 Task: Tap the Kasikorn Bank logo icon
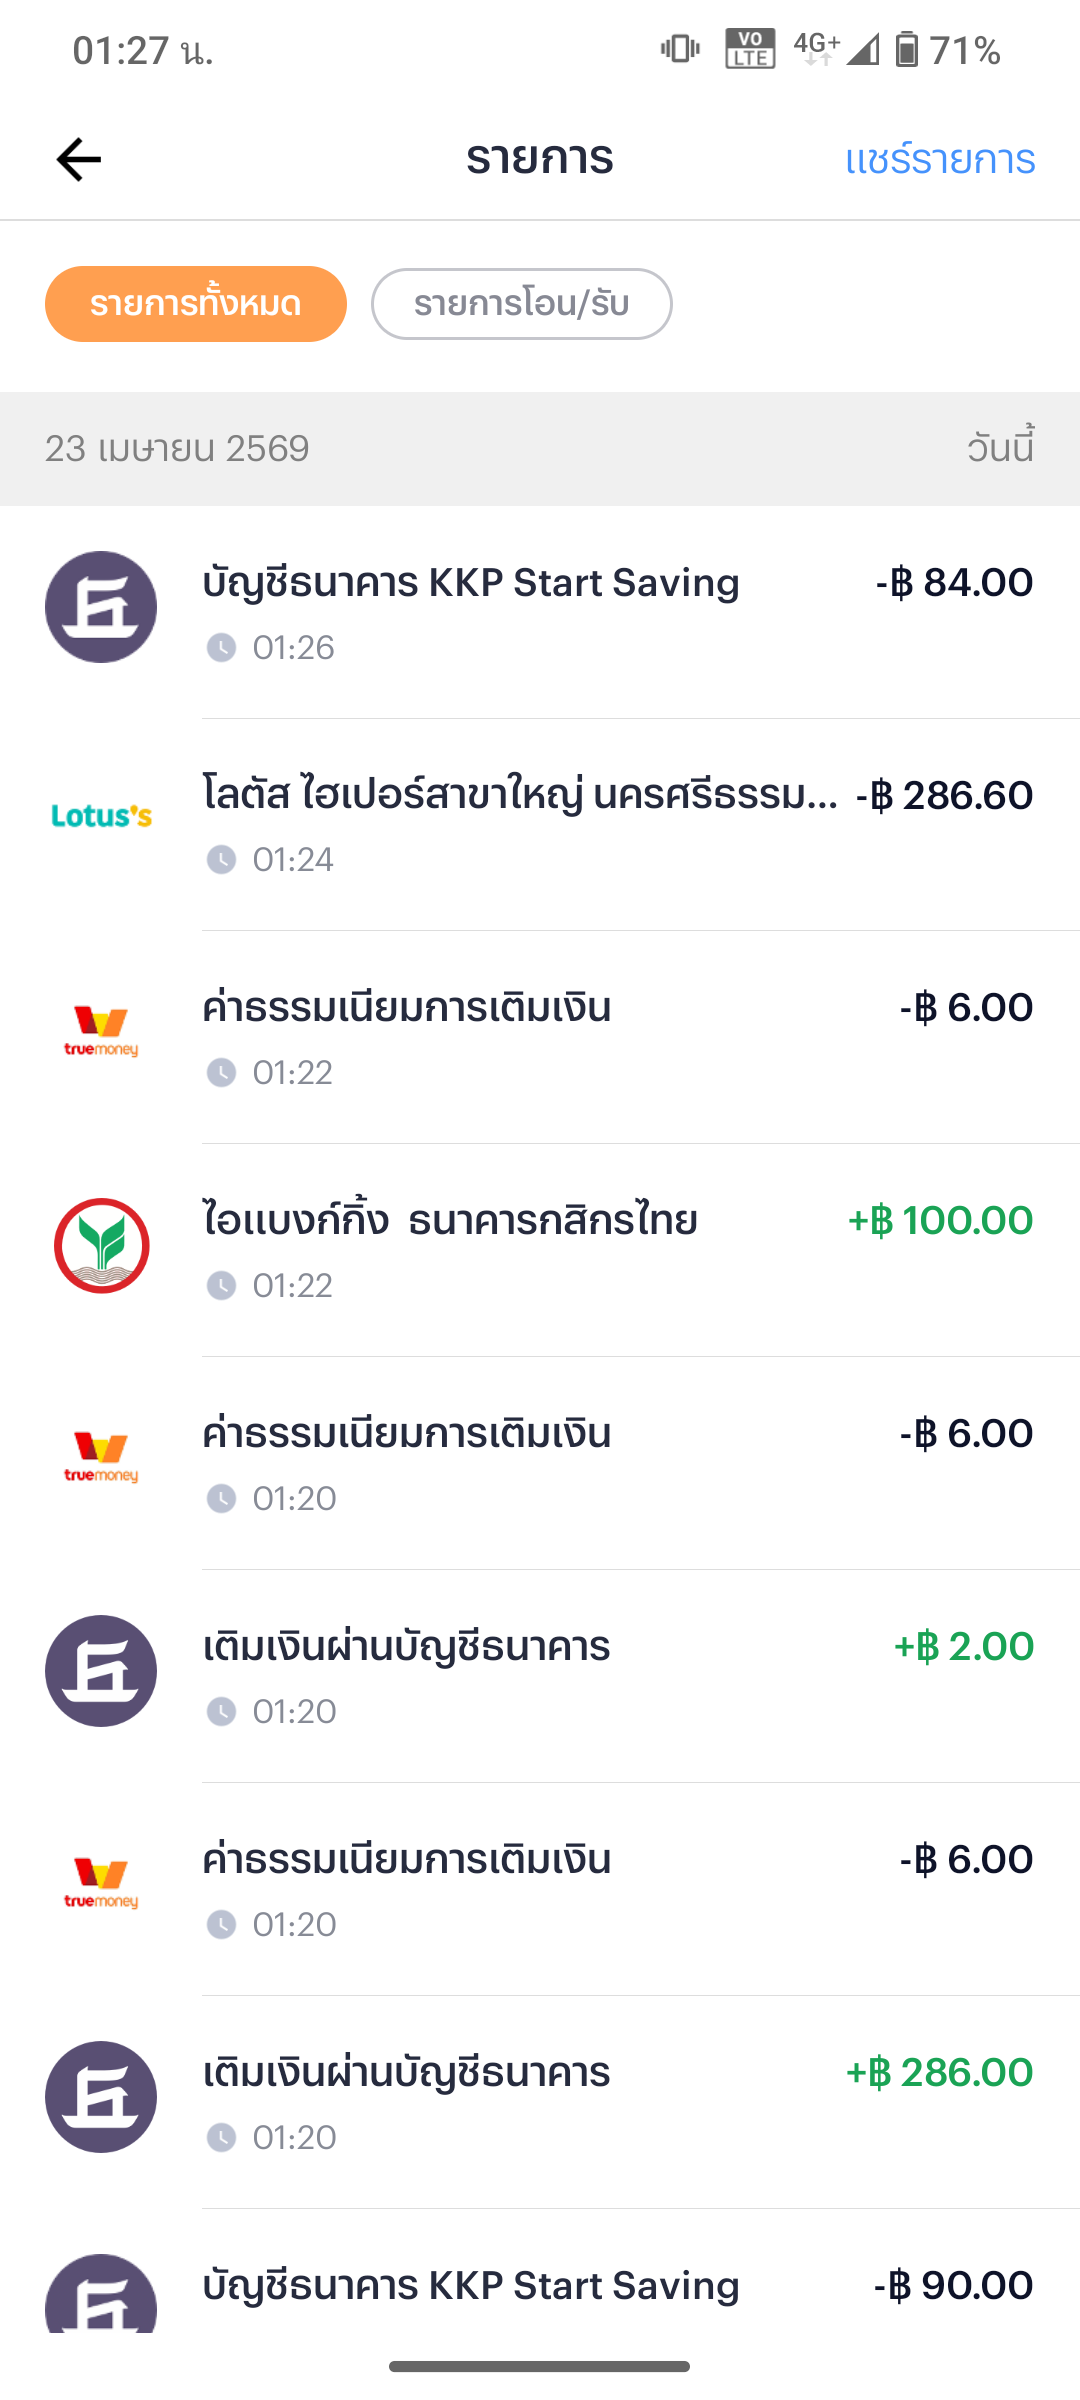click(x=101, y=1246)
